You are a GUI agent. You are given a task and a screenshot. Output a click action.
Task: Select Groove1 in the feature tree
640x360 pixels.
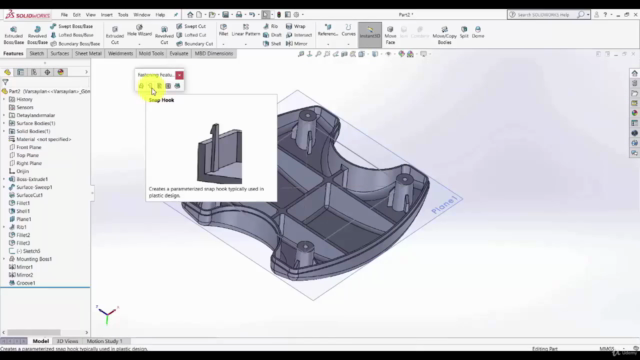coord(22,283)
